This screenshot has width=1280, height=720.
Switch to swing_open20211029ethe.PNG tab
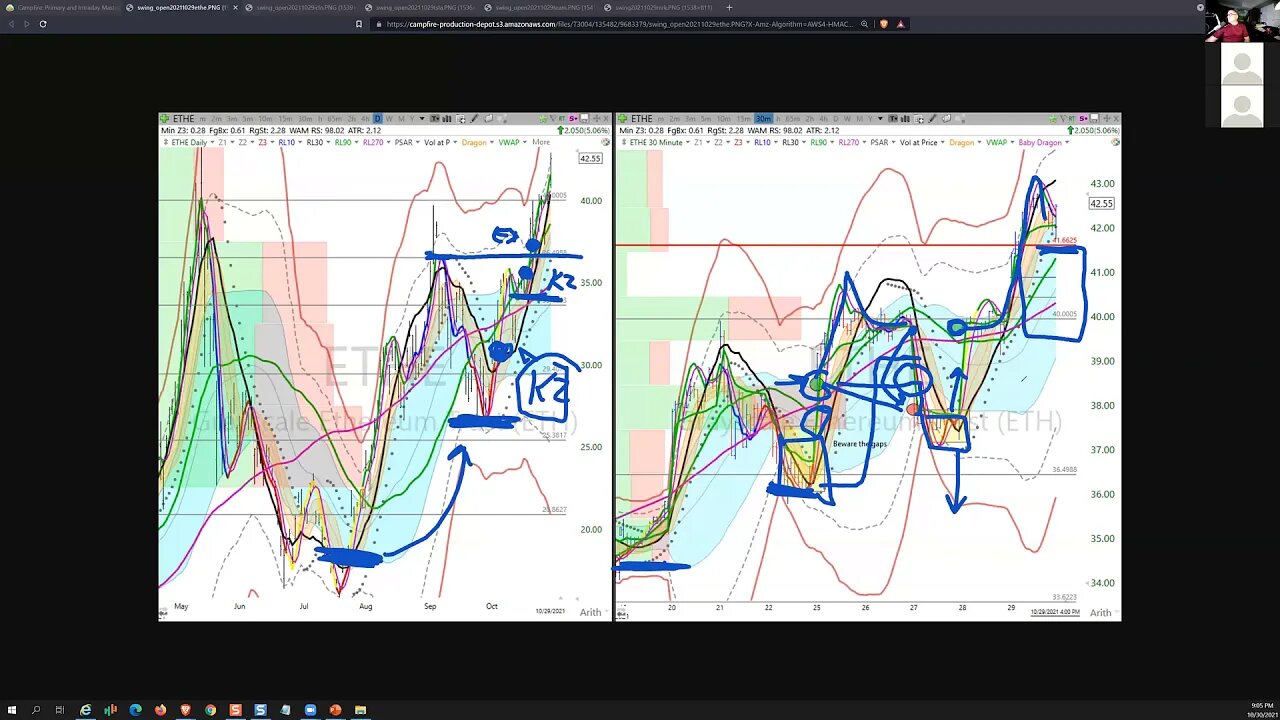click(182, 7)
